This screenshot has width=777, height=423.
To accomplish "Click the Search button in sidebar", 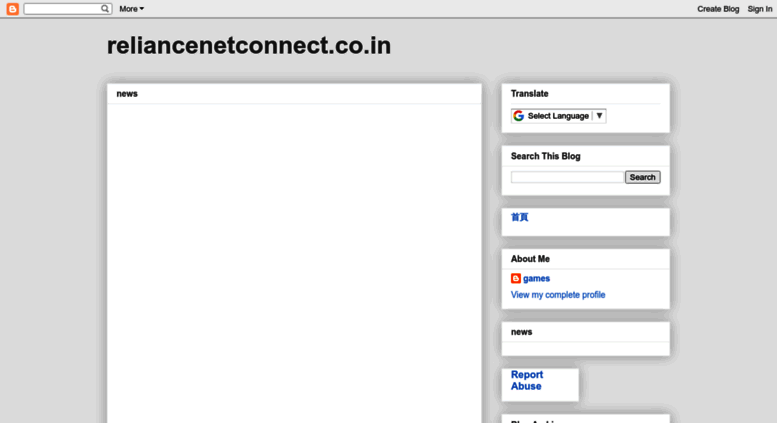I will (642, 177).
